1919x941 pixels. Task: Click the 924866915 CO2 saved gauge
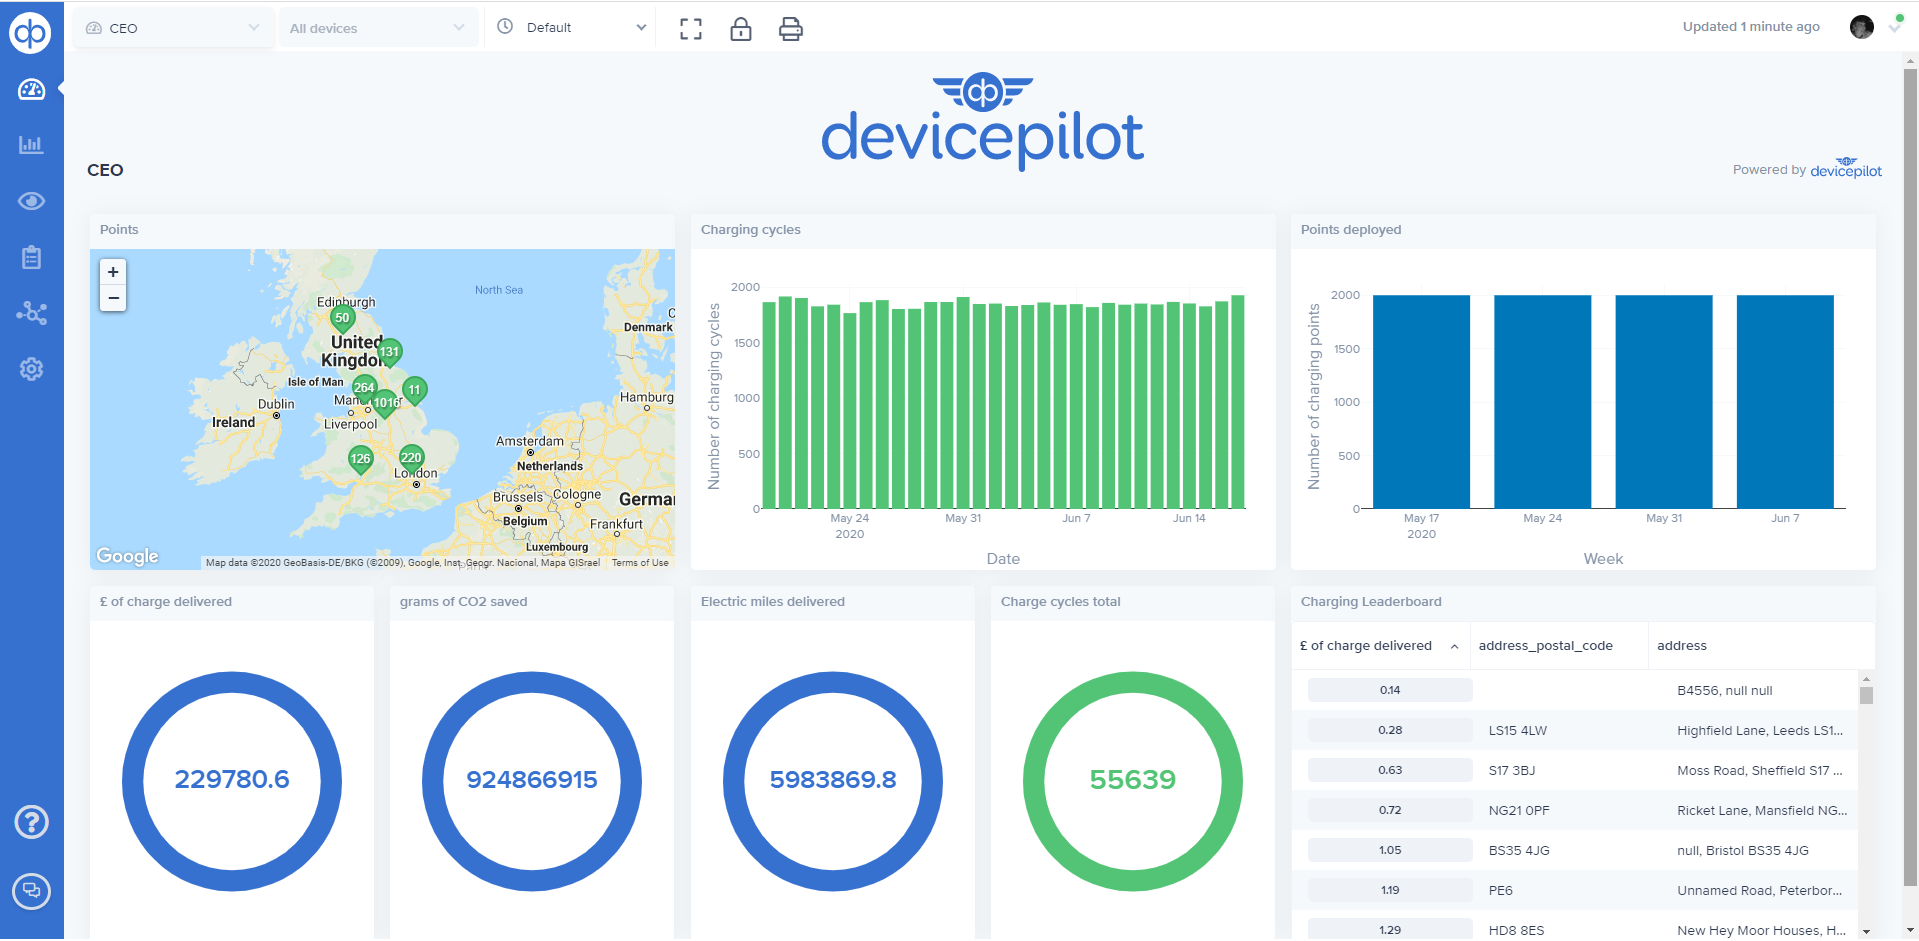(532, 781)
